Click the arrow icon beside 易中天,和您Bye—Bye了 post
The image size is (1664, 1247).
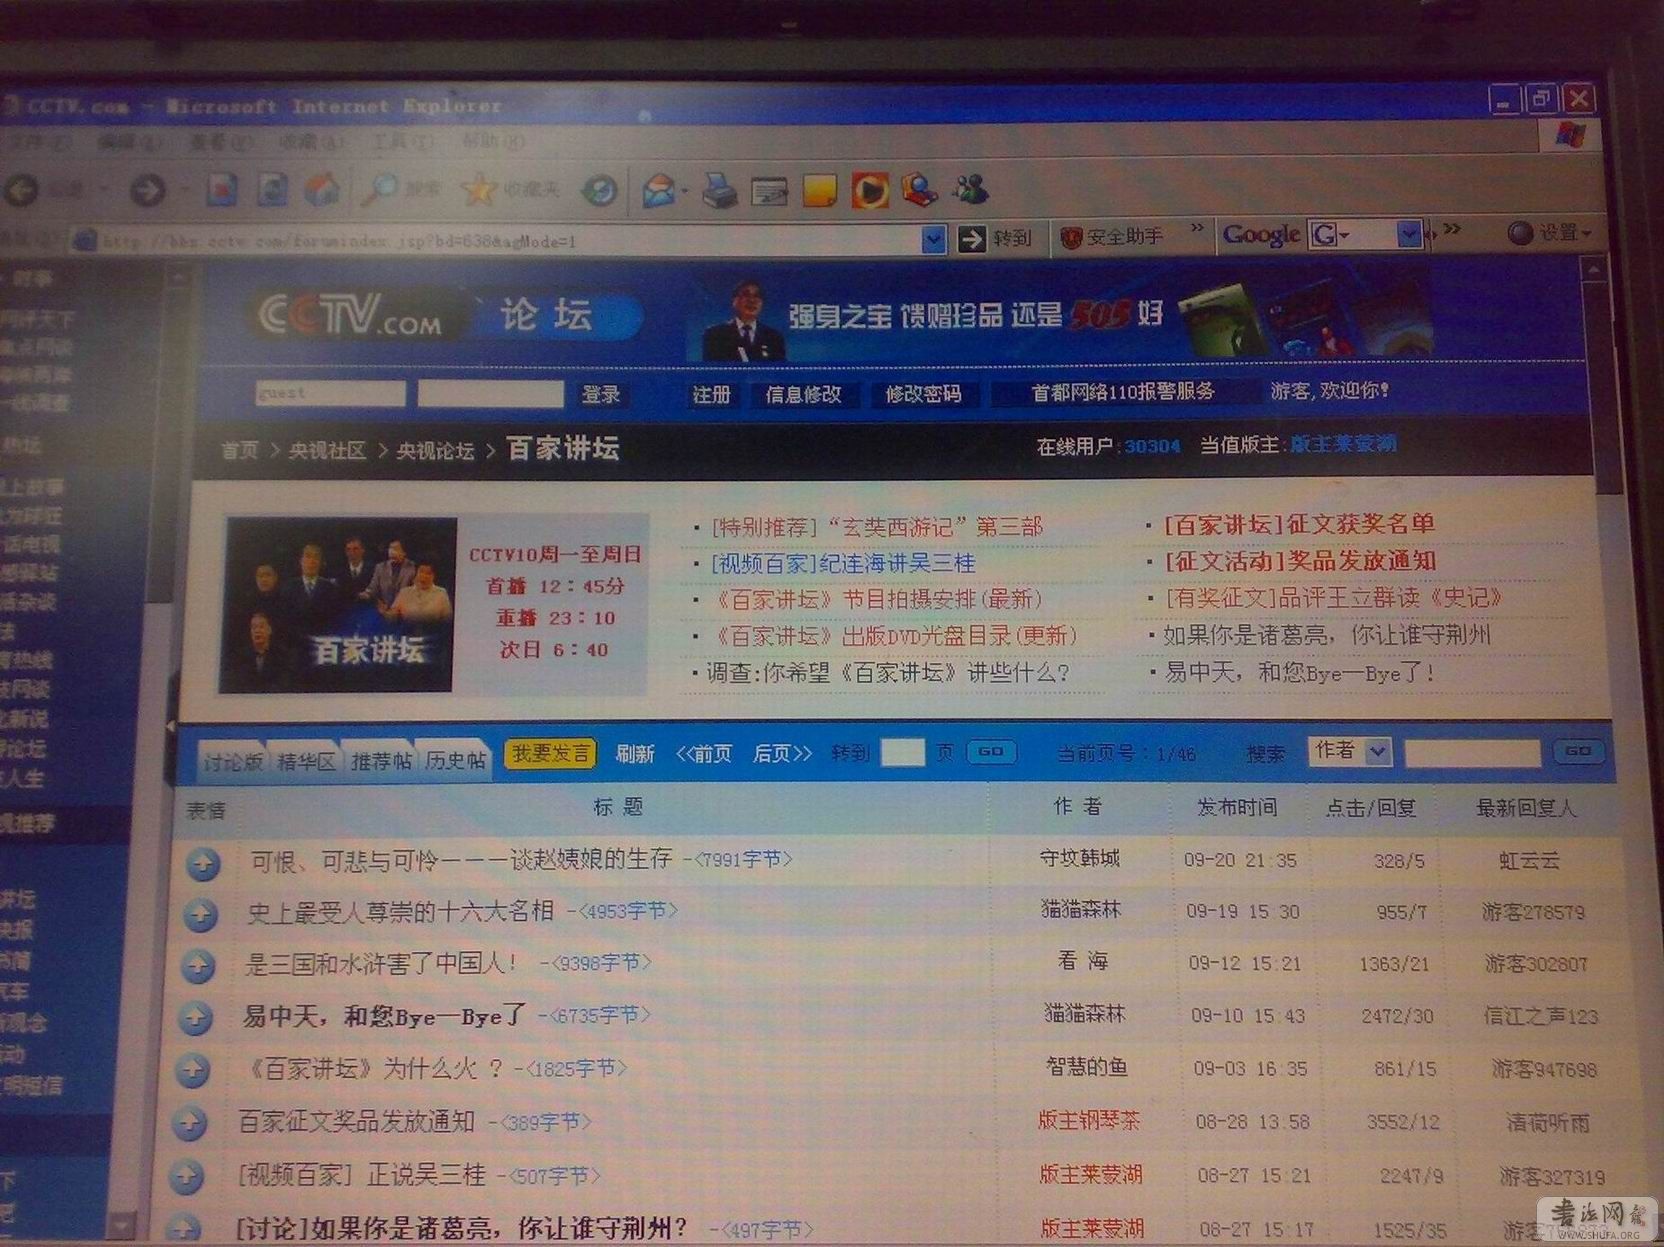[196, 1019]
